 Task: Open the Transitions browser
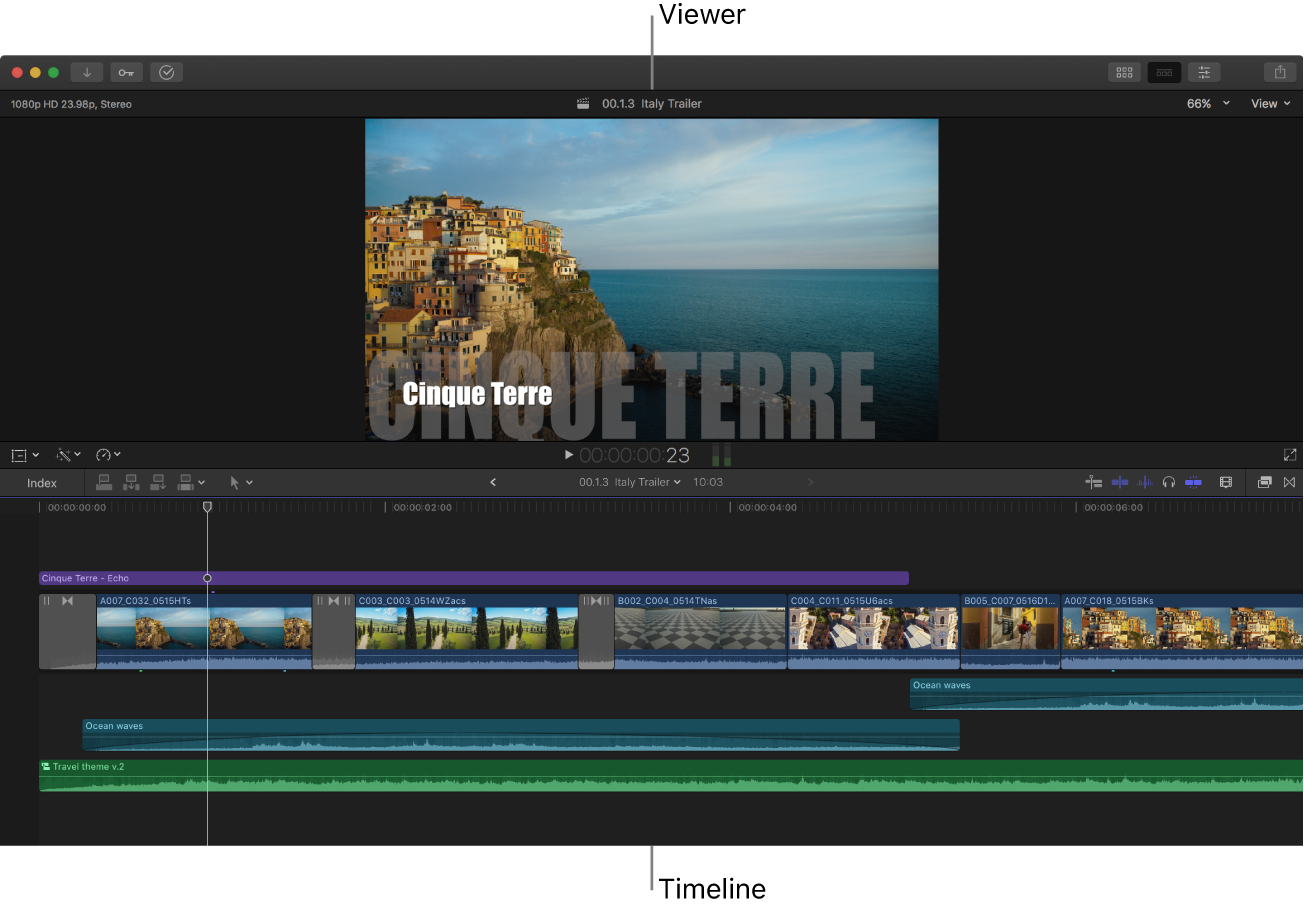[1290, 482]
